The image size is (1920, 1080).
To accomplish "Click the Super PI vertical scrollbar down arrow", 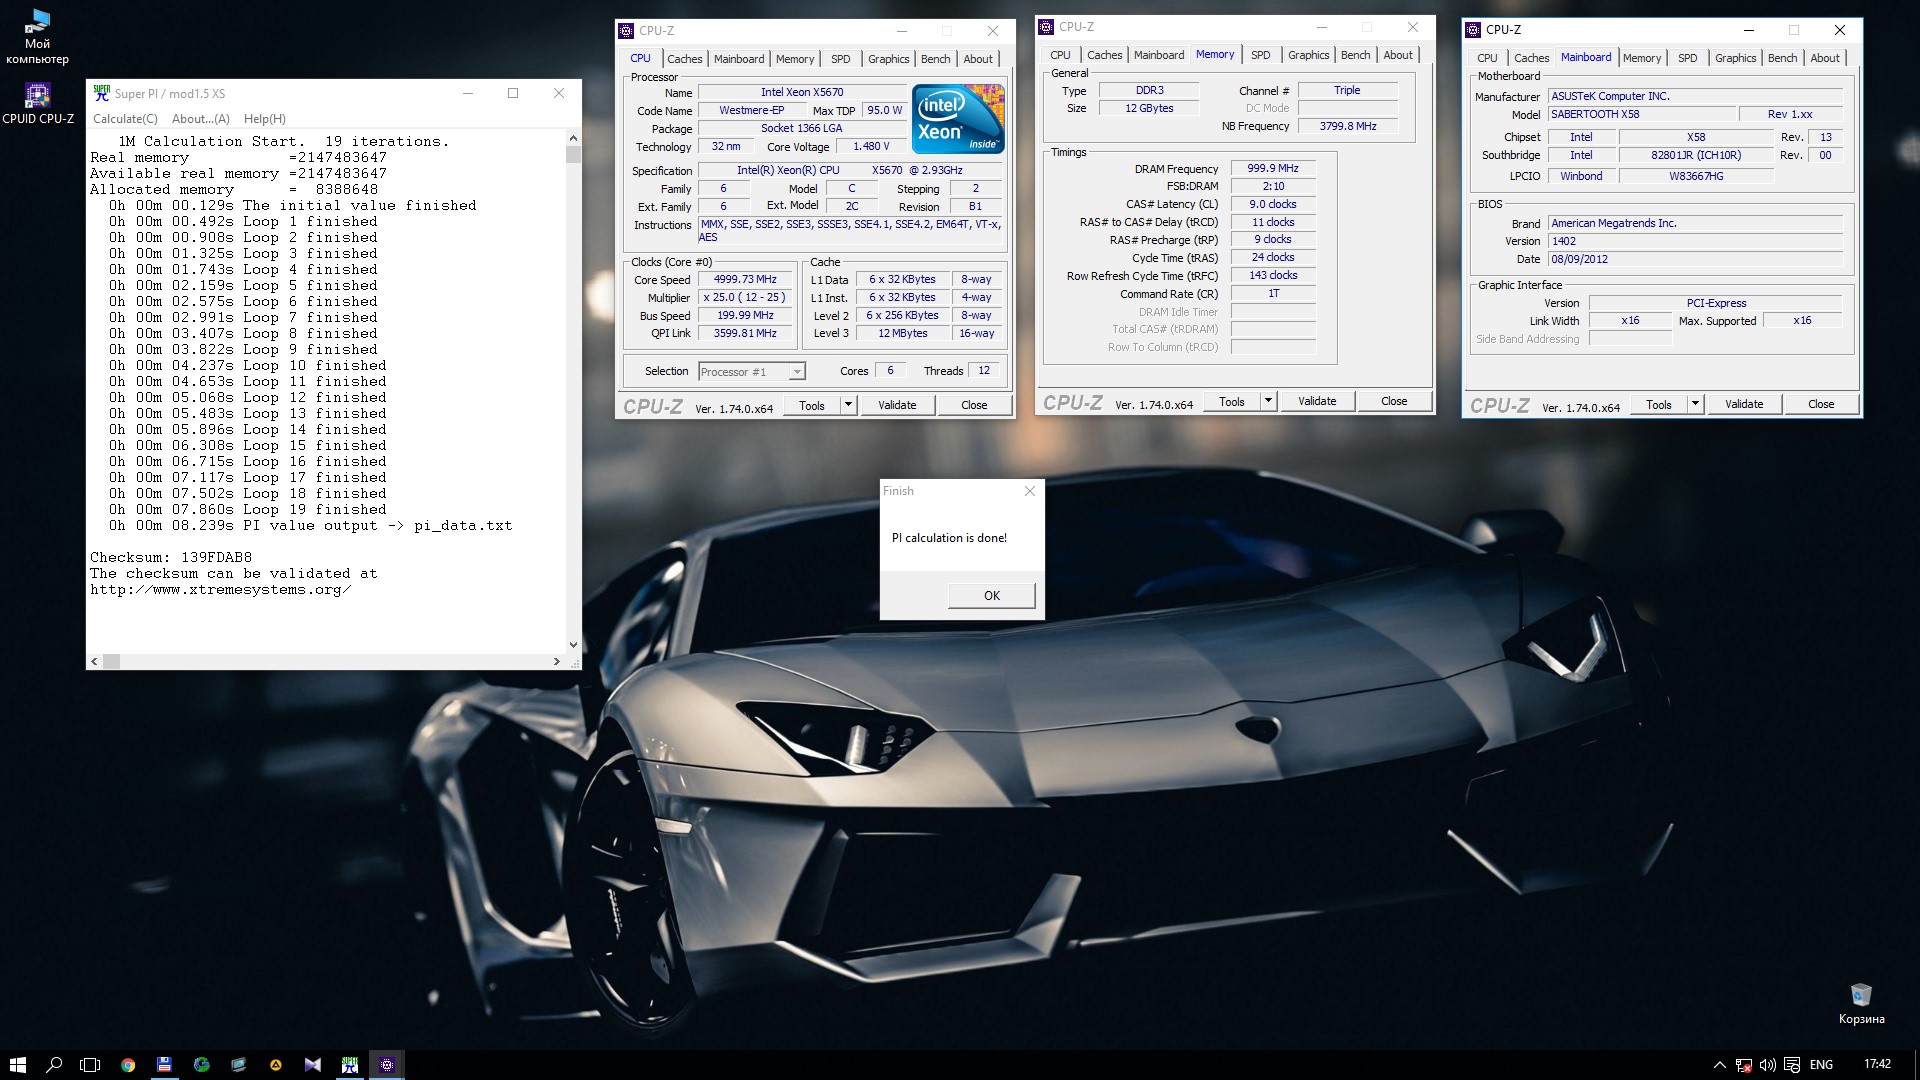I will pyautogui.click(x=573, y=645).
